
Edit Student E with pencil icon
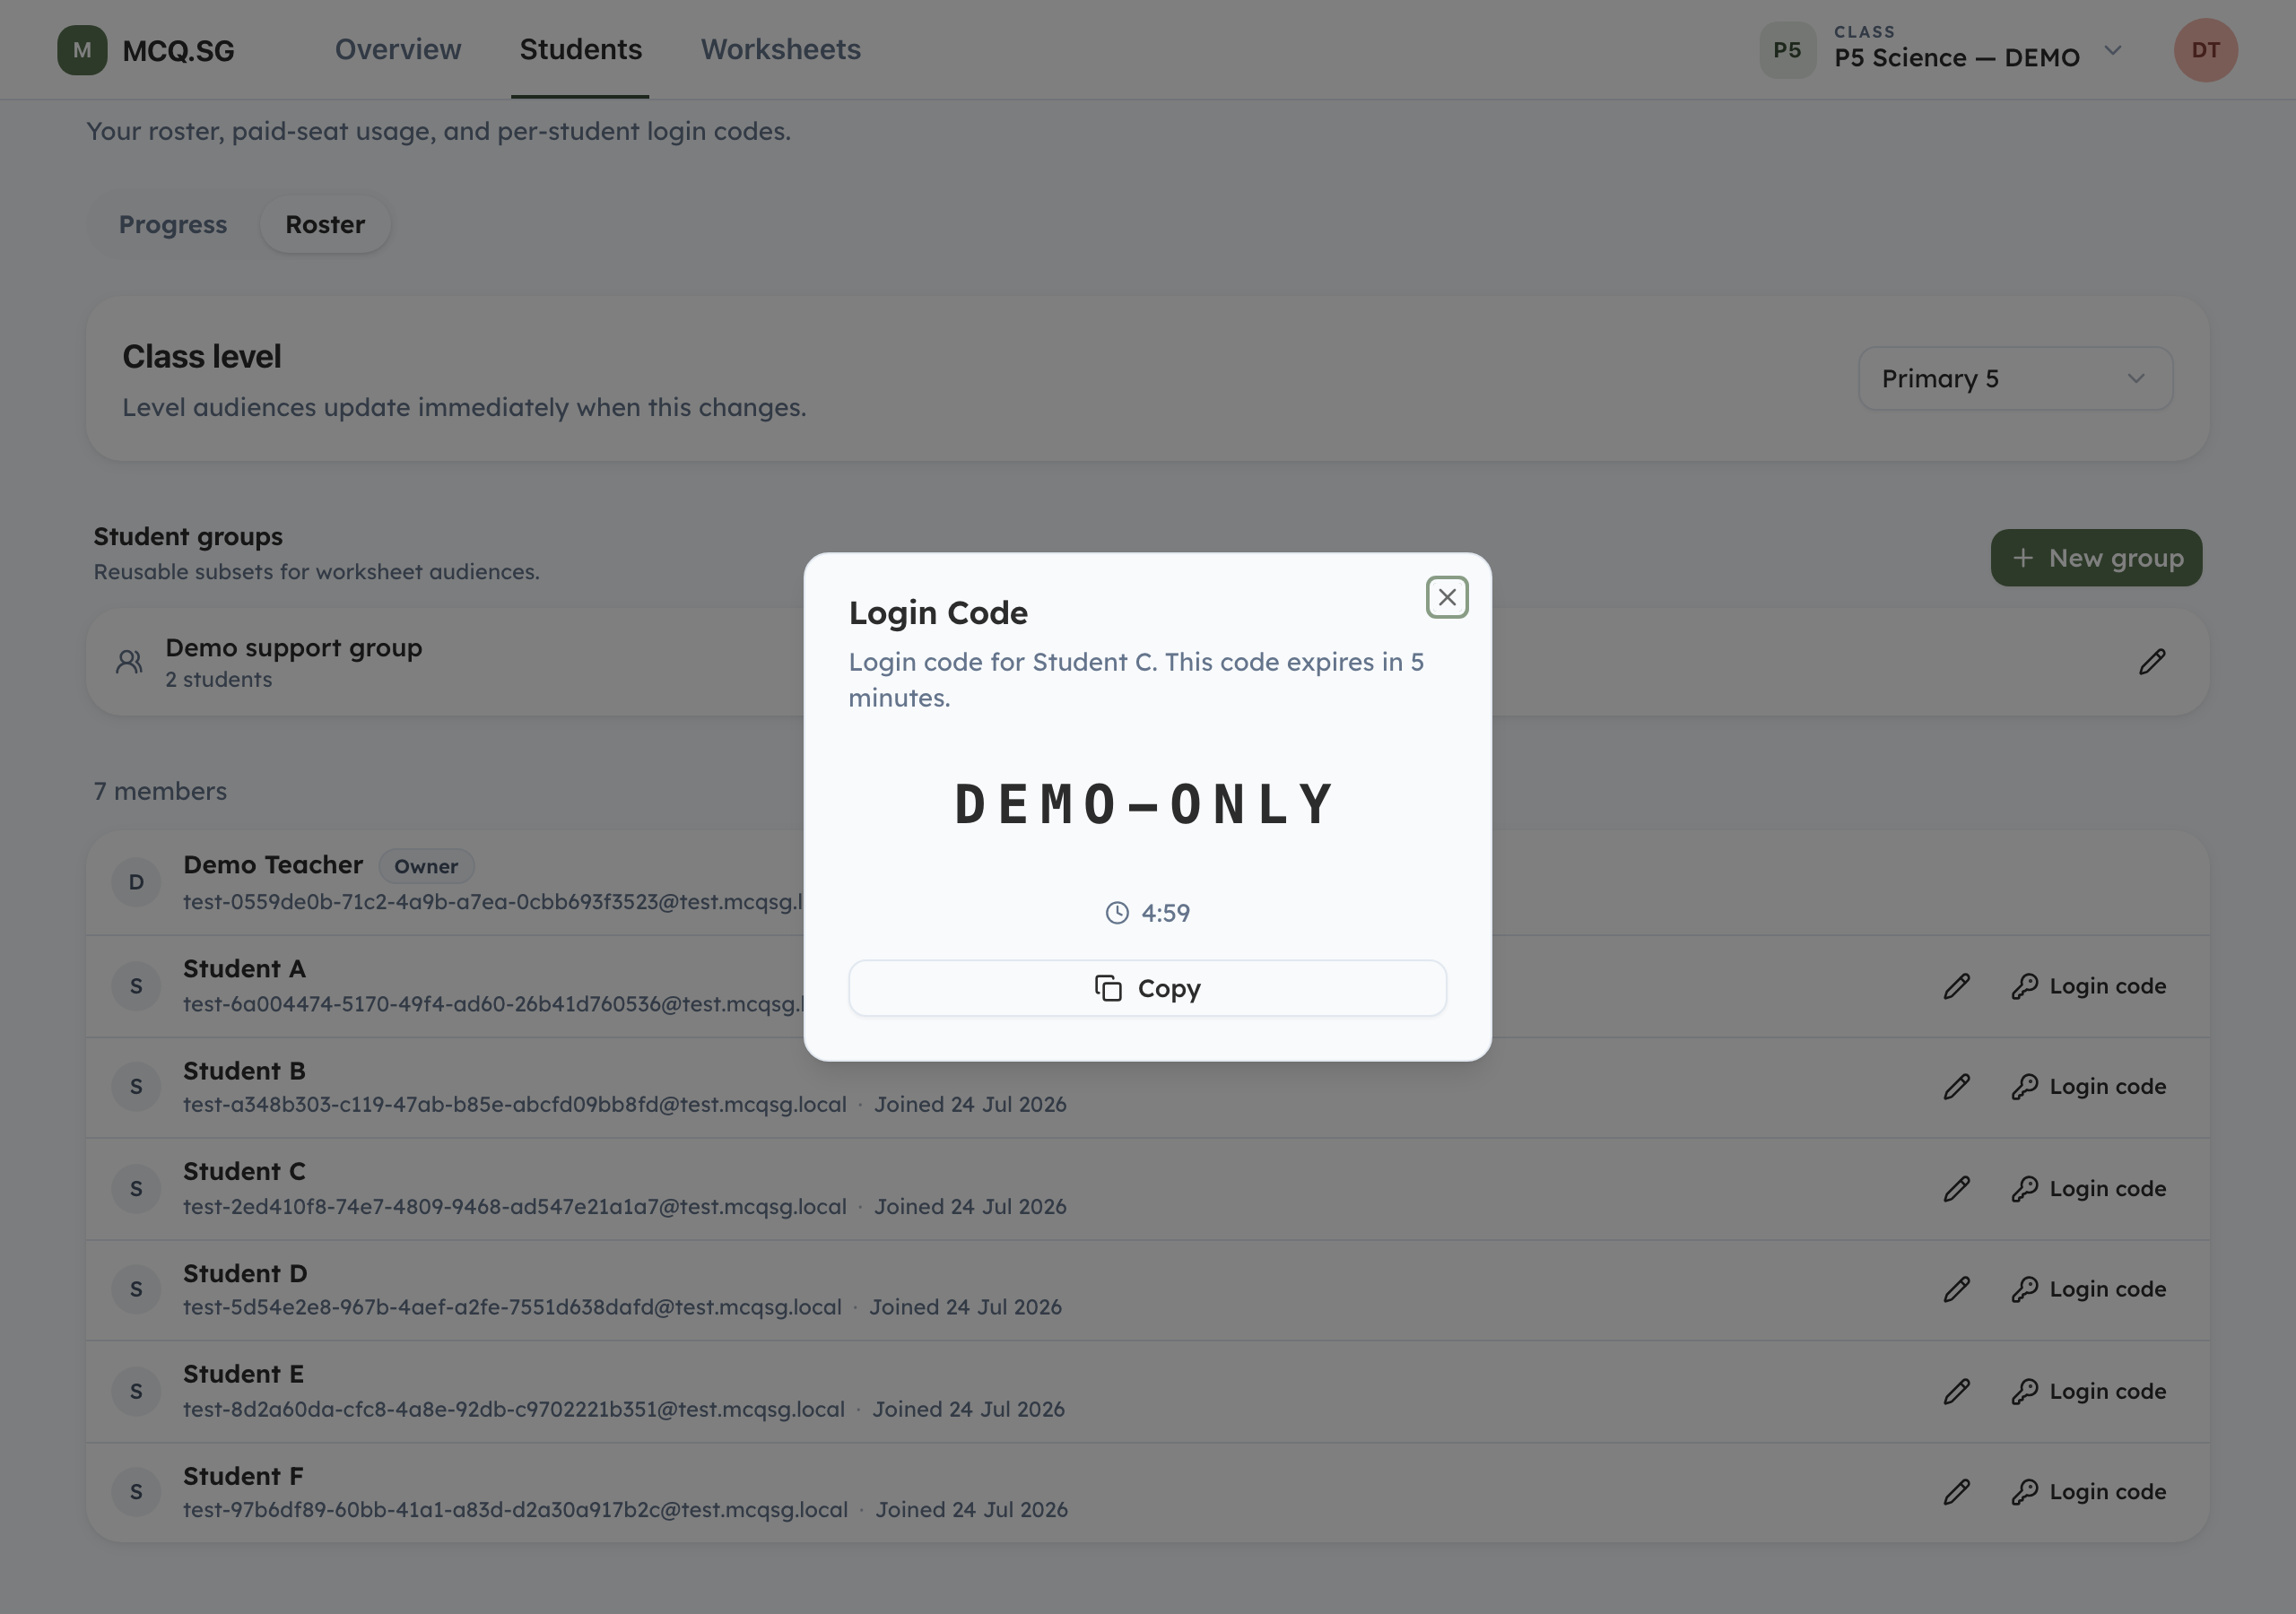[1956, 1391]
